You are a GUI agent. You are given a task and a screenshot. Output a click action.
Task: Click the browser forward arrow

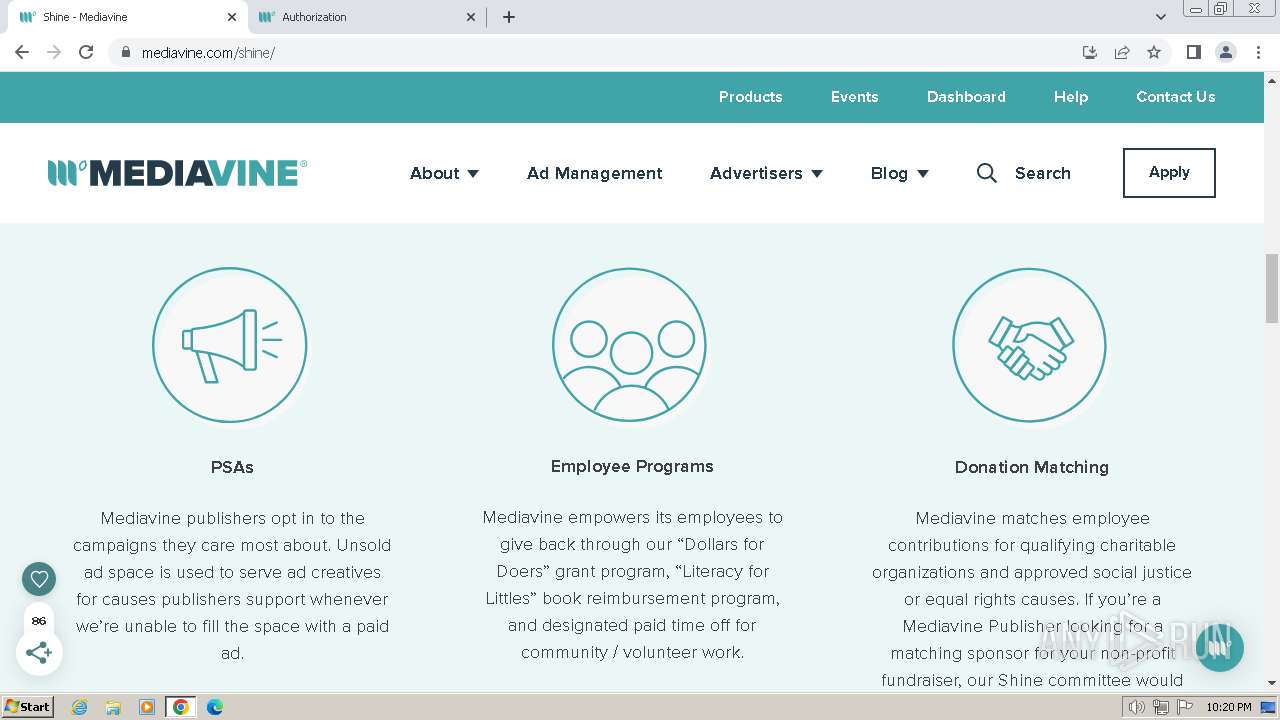click(54, 52)
